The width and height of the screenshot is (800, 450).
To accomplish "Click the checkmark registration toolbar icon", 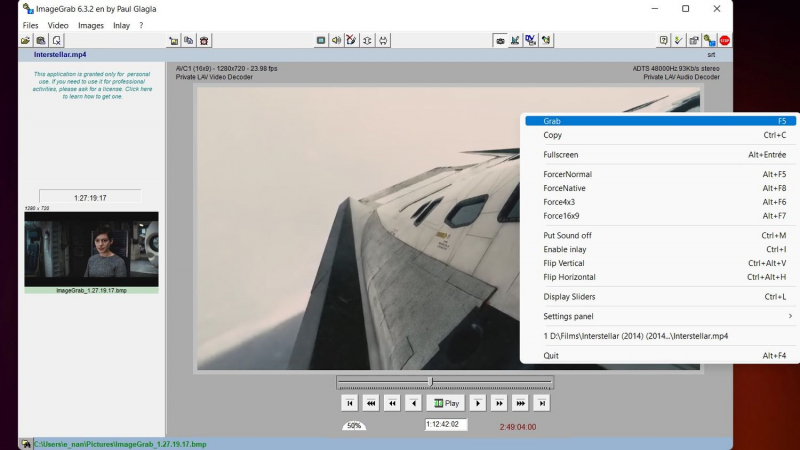I will pyautogui.click(x=679, y=40).
